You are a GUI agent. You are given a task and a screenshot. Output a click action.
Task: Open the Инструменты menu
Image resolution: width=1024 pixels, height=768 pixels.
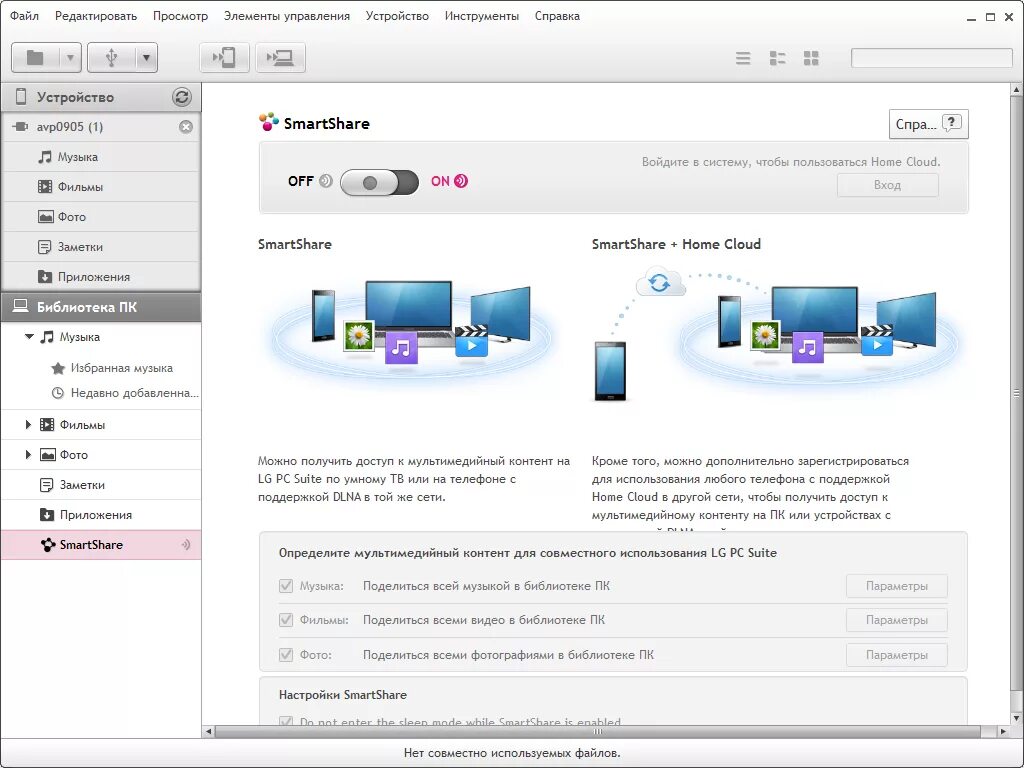click(x=482, y=16)
